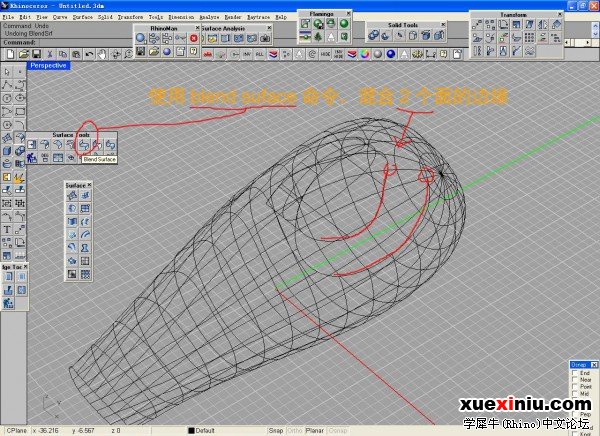Select the Rectangle tool in left toolbar
The width and height of the screenshot is (600, 436).
click(x=20, y=111)
